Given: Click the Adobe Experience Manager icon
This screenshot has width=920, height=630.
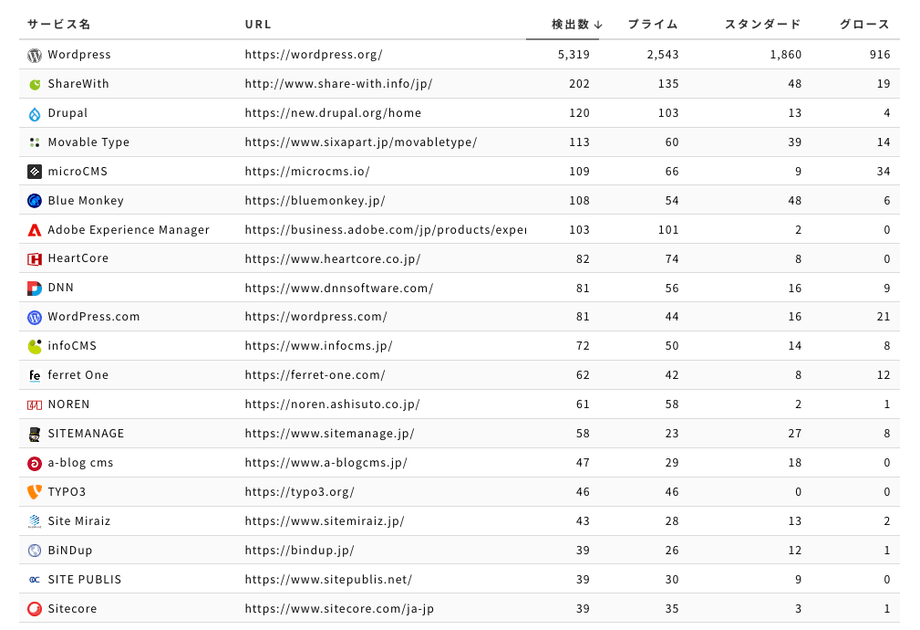Looking at the screenshot, I should pos(35,230).
